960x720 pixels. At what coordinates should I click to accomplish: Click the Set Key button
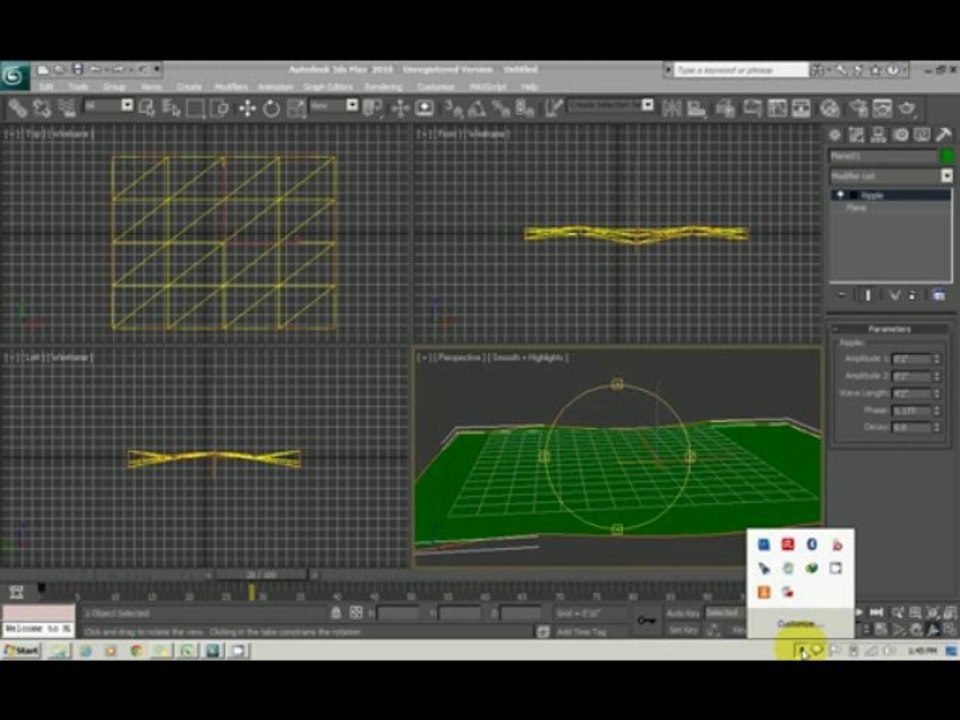pos(683,629)
